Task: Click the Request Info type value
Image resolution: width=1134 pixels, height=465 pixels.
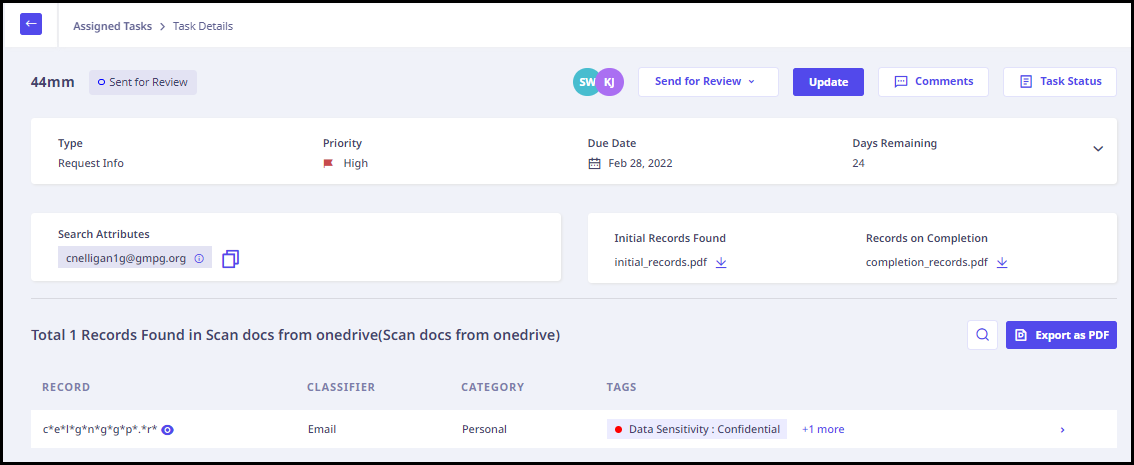Action: [90, 163]
